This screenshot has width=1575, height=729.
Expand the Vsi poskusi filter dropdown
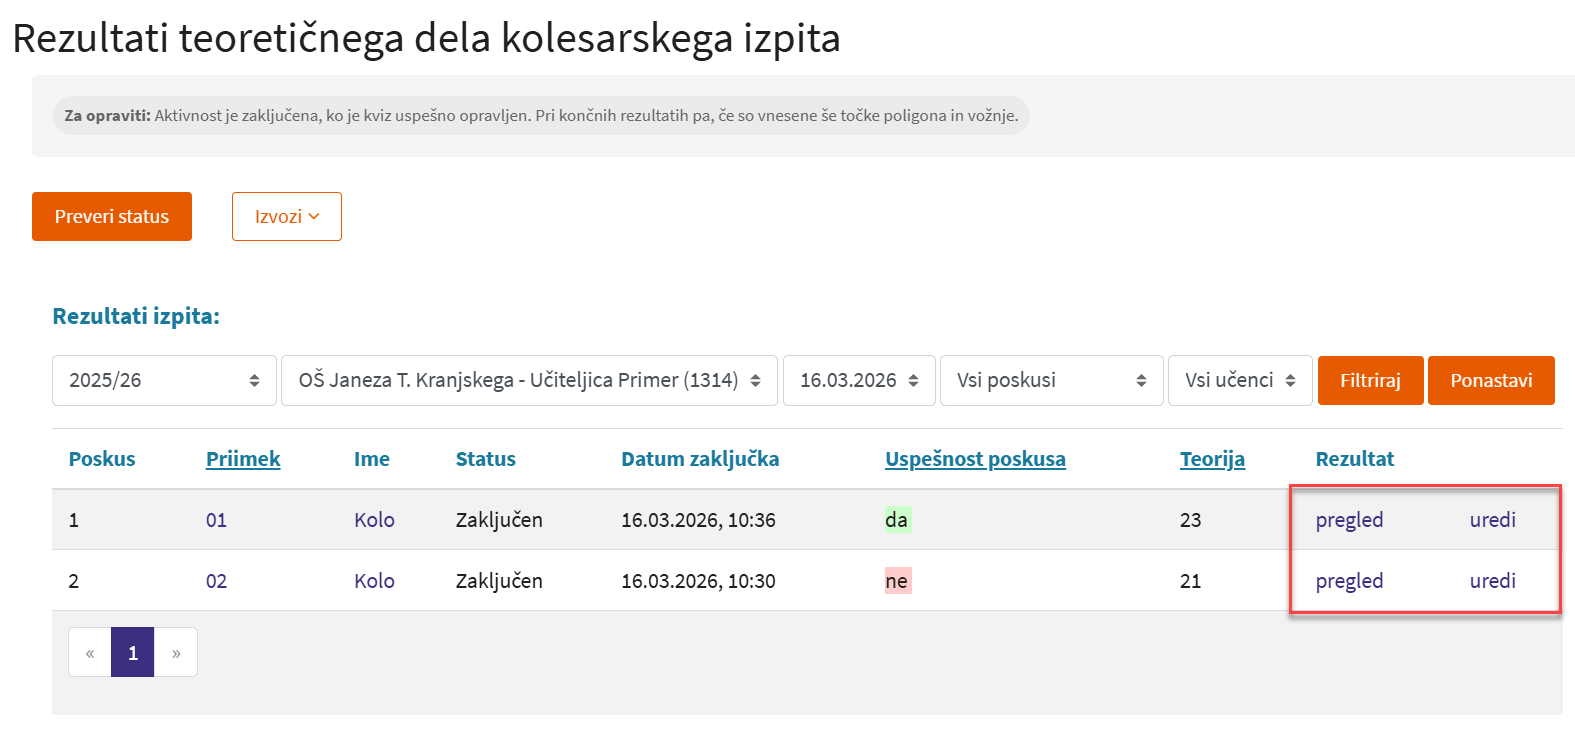tap(1051, 380)
